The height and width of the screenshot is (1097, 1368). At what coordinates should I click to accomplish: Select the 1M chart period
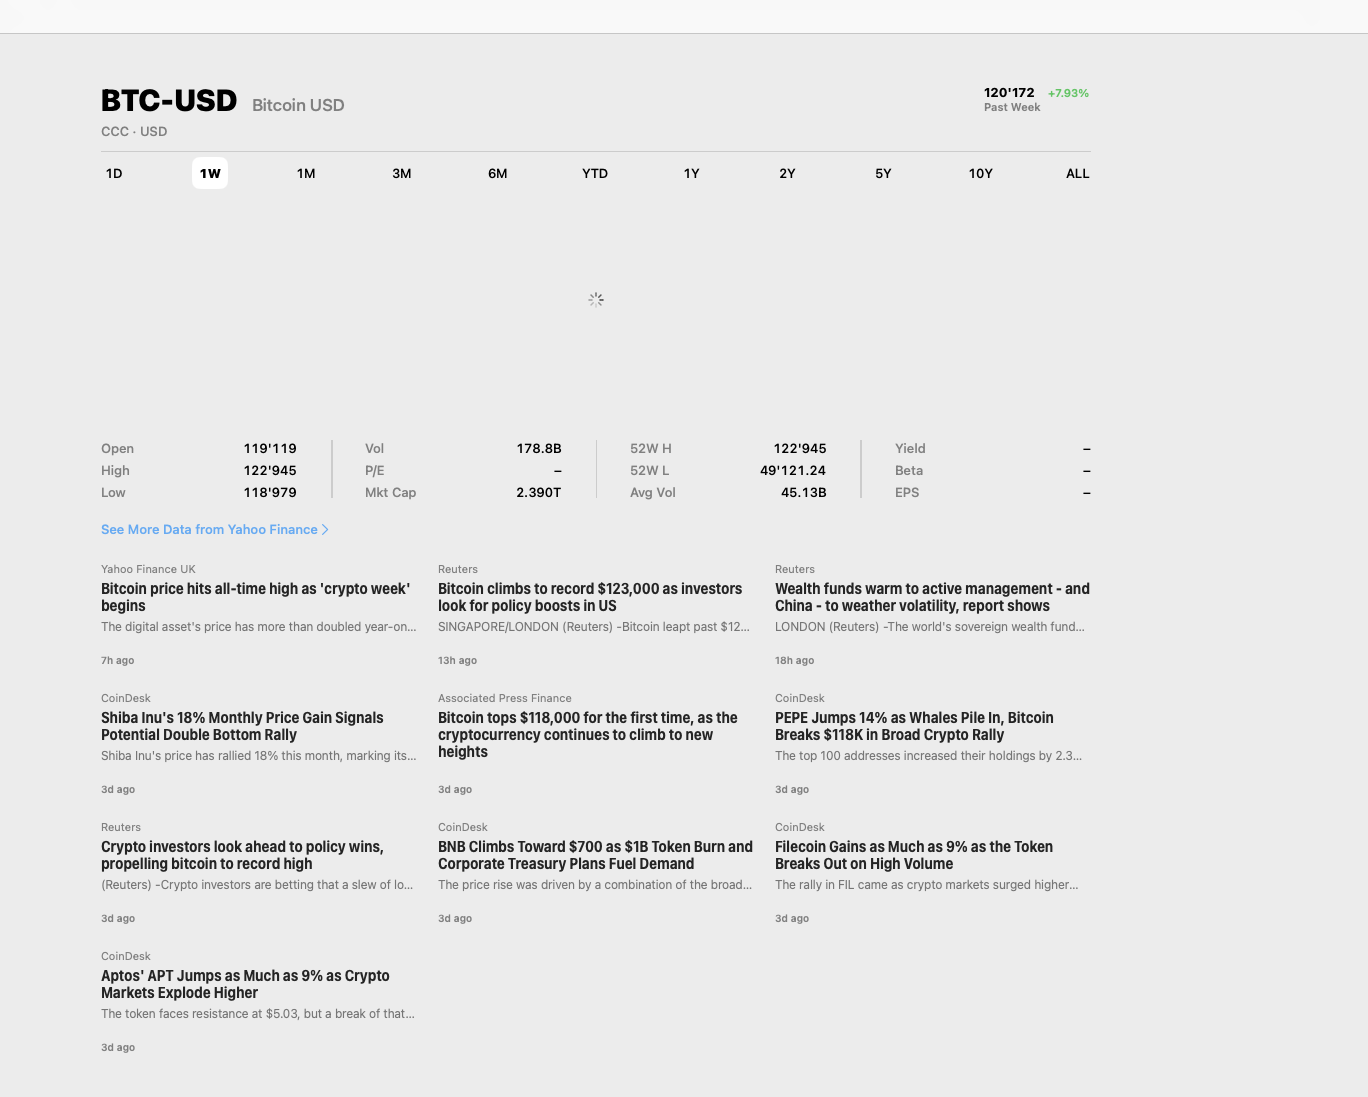(x=306, y=173)
